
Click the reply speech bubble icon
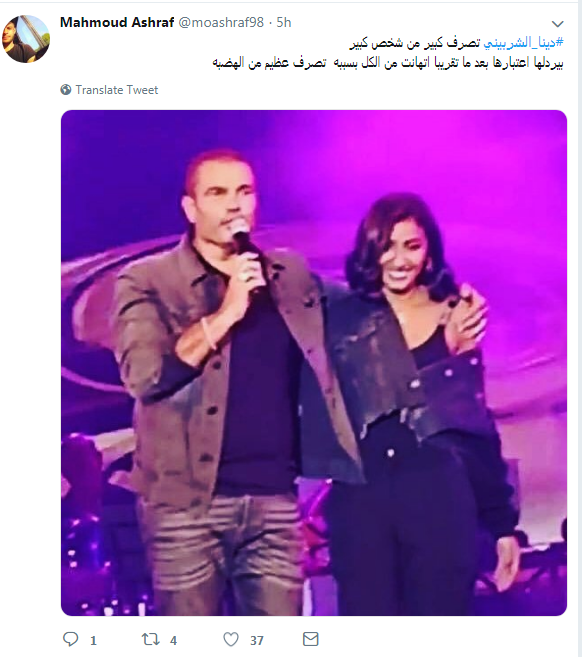(x=70, y=639)
